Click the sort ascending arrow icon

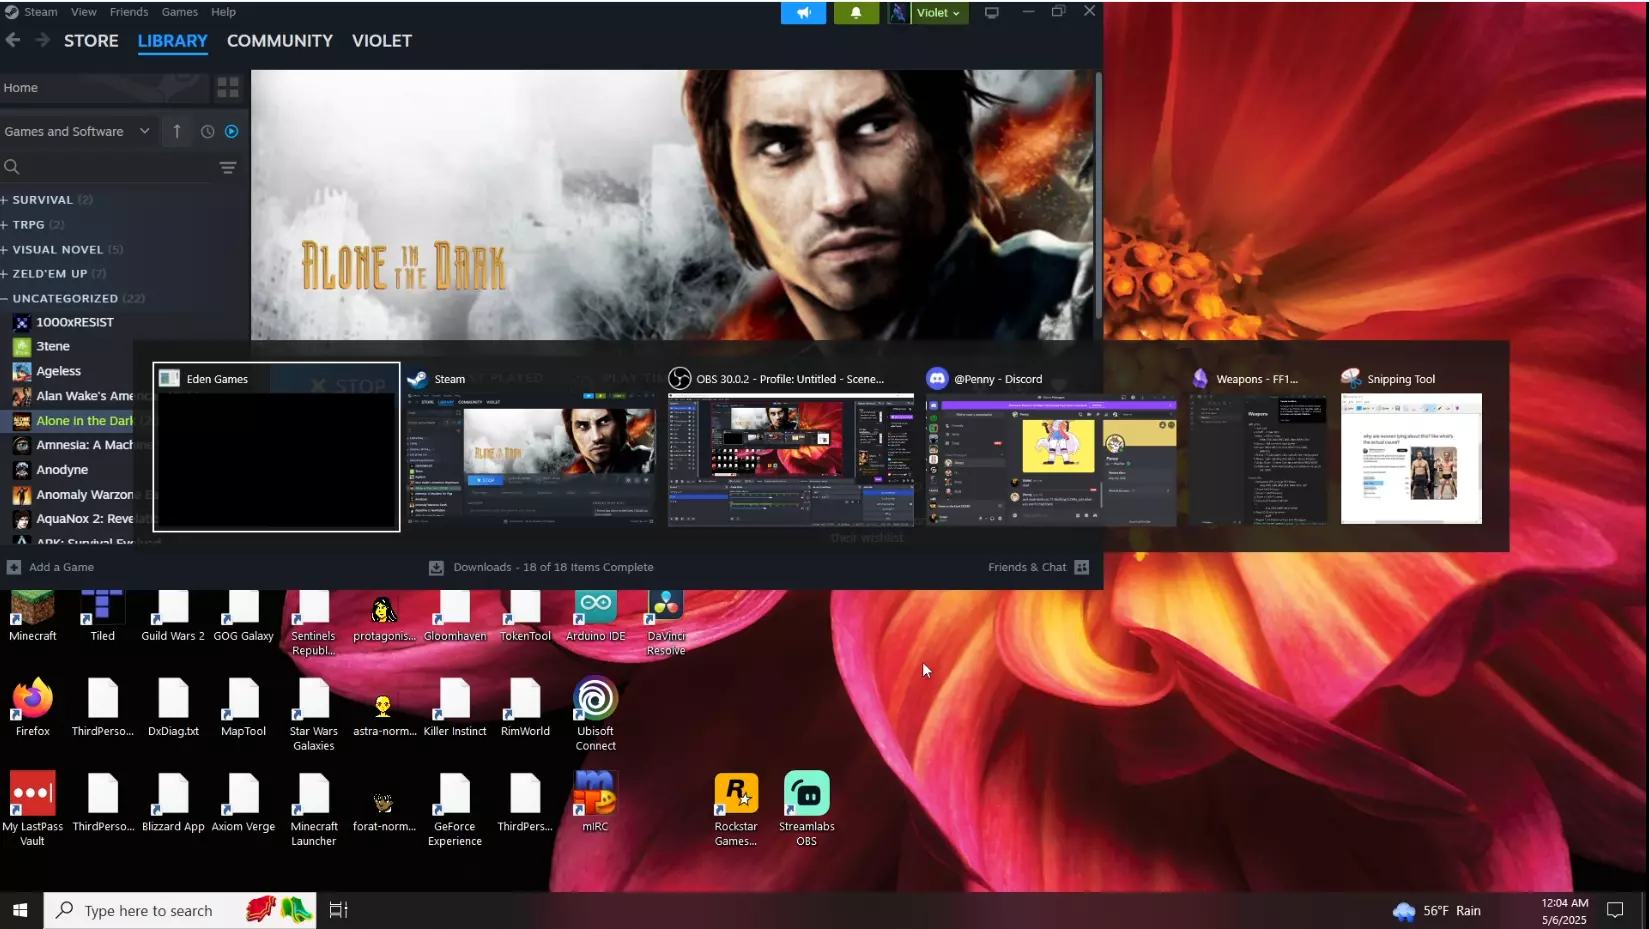tap(177, 131)
